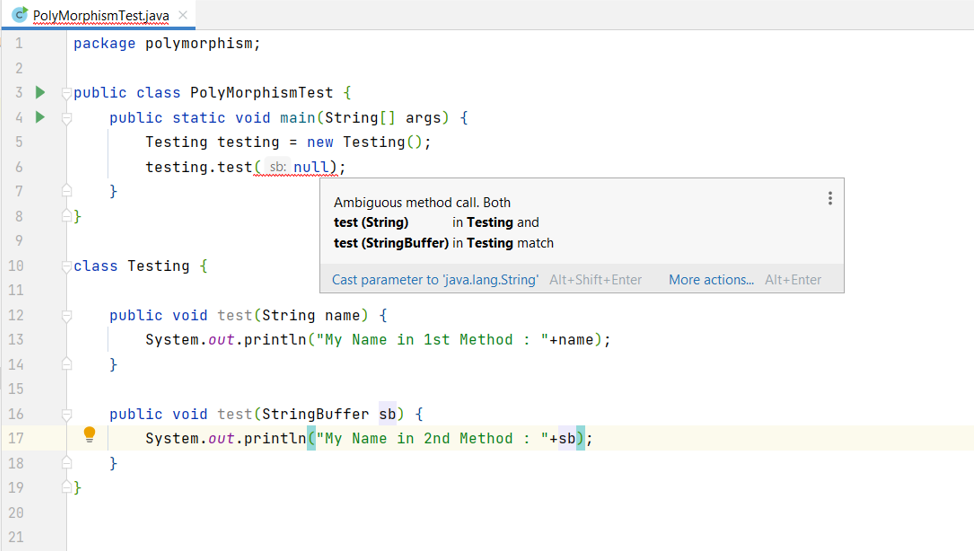Click the Java class icon on the tab

point(20,14)
